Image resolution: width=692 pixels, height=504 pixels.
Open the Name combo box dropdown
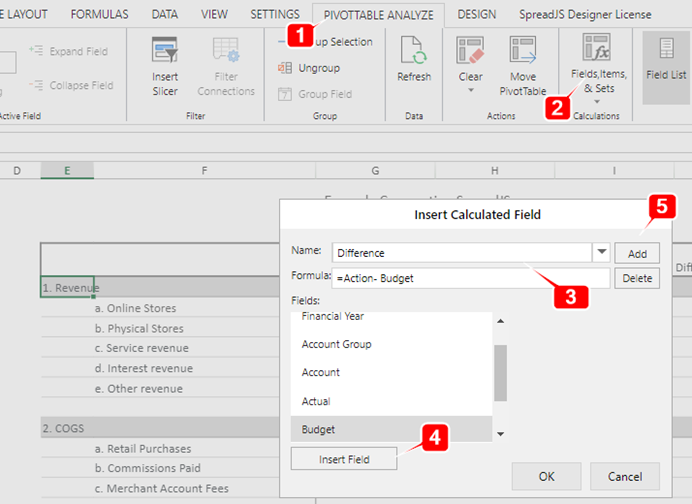tap(601, 252)
